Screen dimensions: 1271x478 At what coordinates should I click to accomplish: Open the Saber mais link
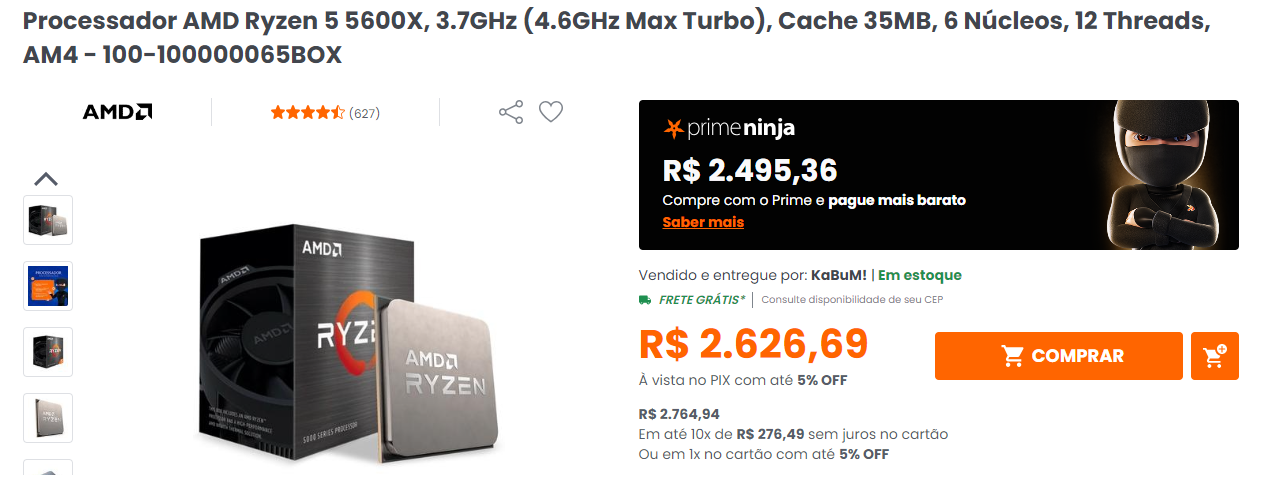pyautogui.click(x=703, y=222)
